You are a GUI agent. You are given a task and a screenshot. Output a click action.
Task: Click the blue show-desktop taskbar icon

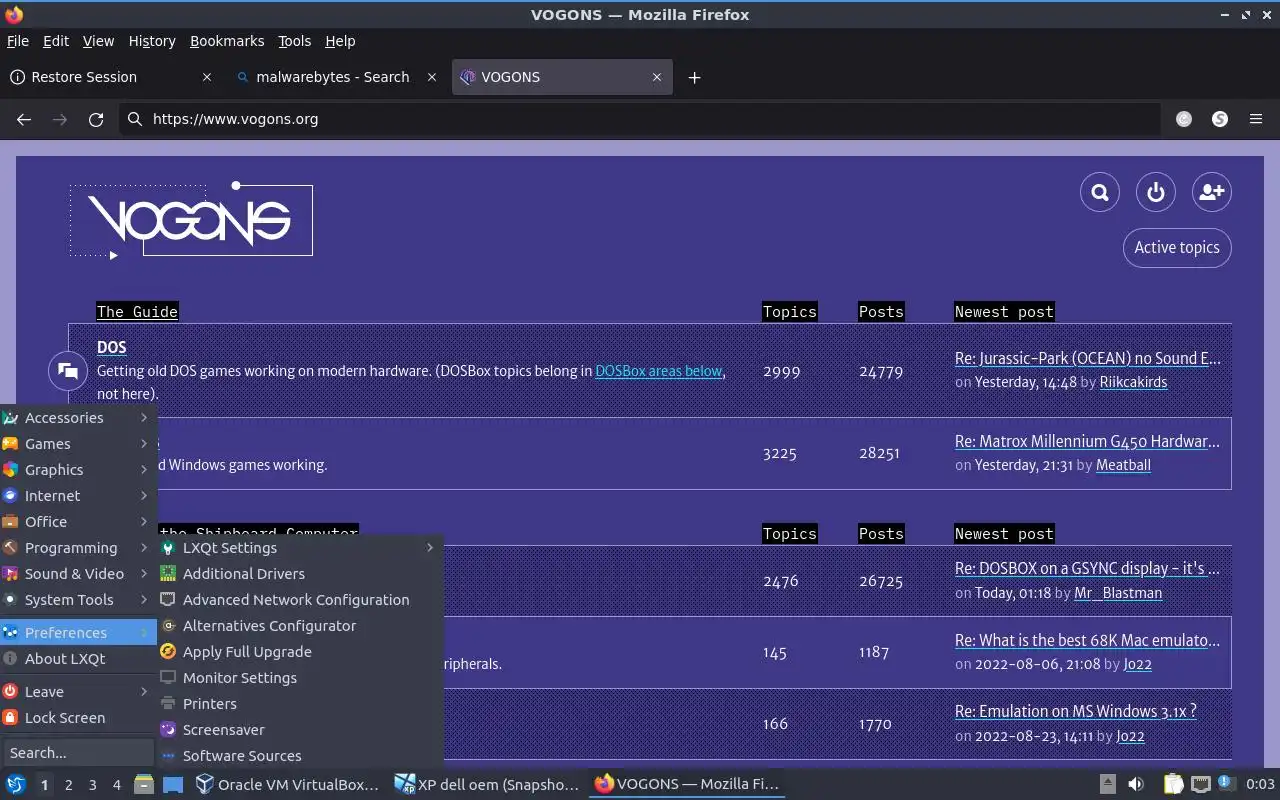(173, 784)
